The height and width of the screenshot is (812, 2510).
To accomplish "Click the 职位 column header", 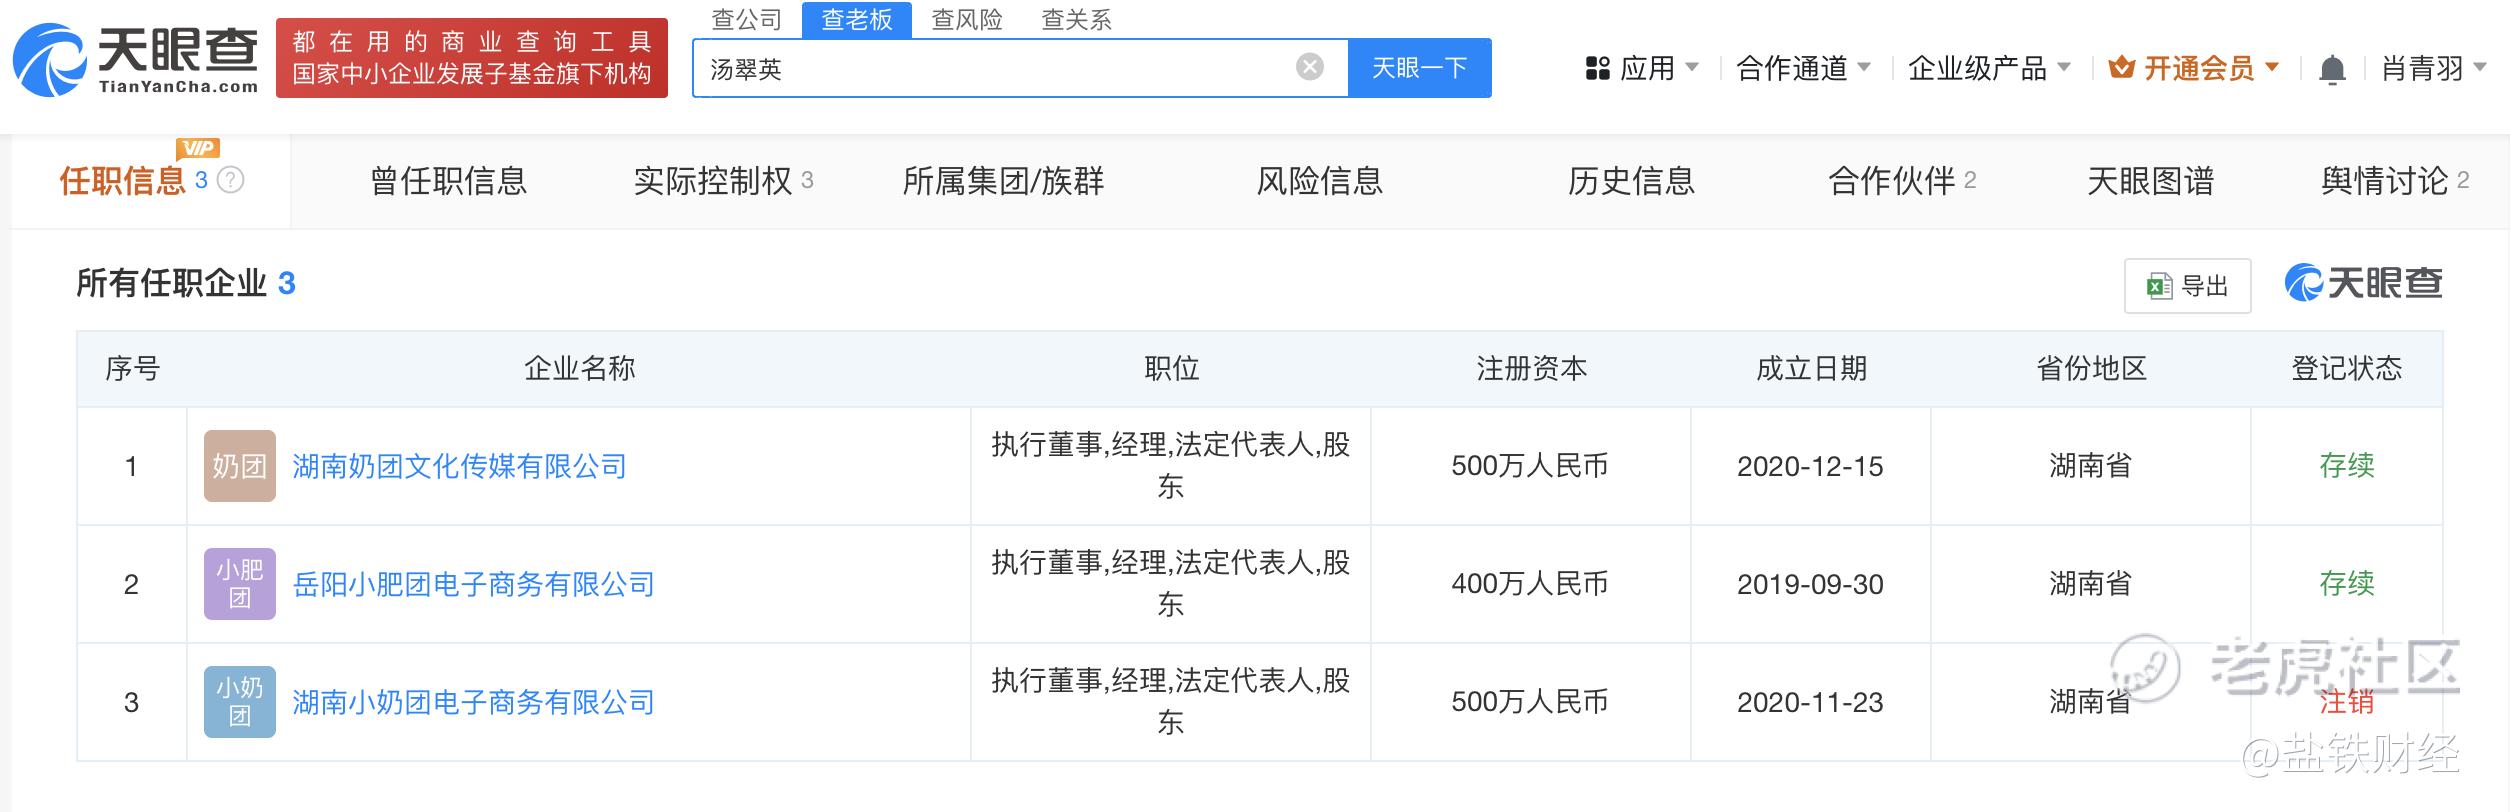I will 1171,369.
